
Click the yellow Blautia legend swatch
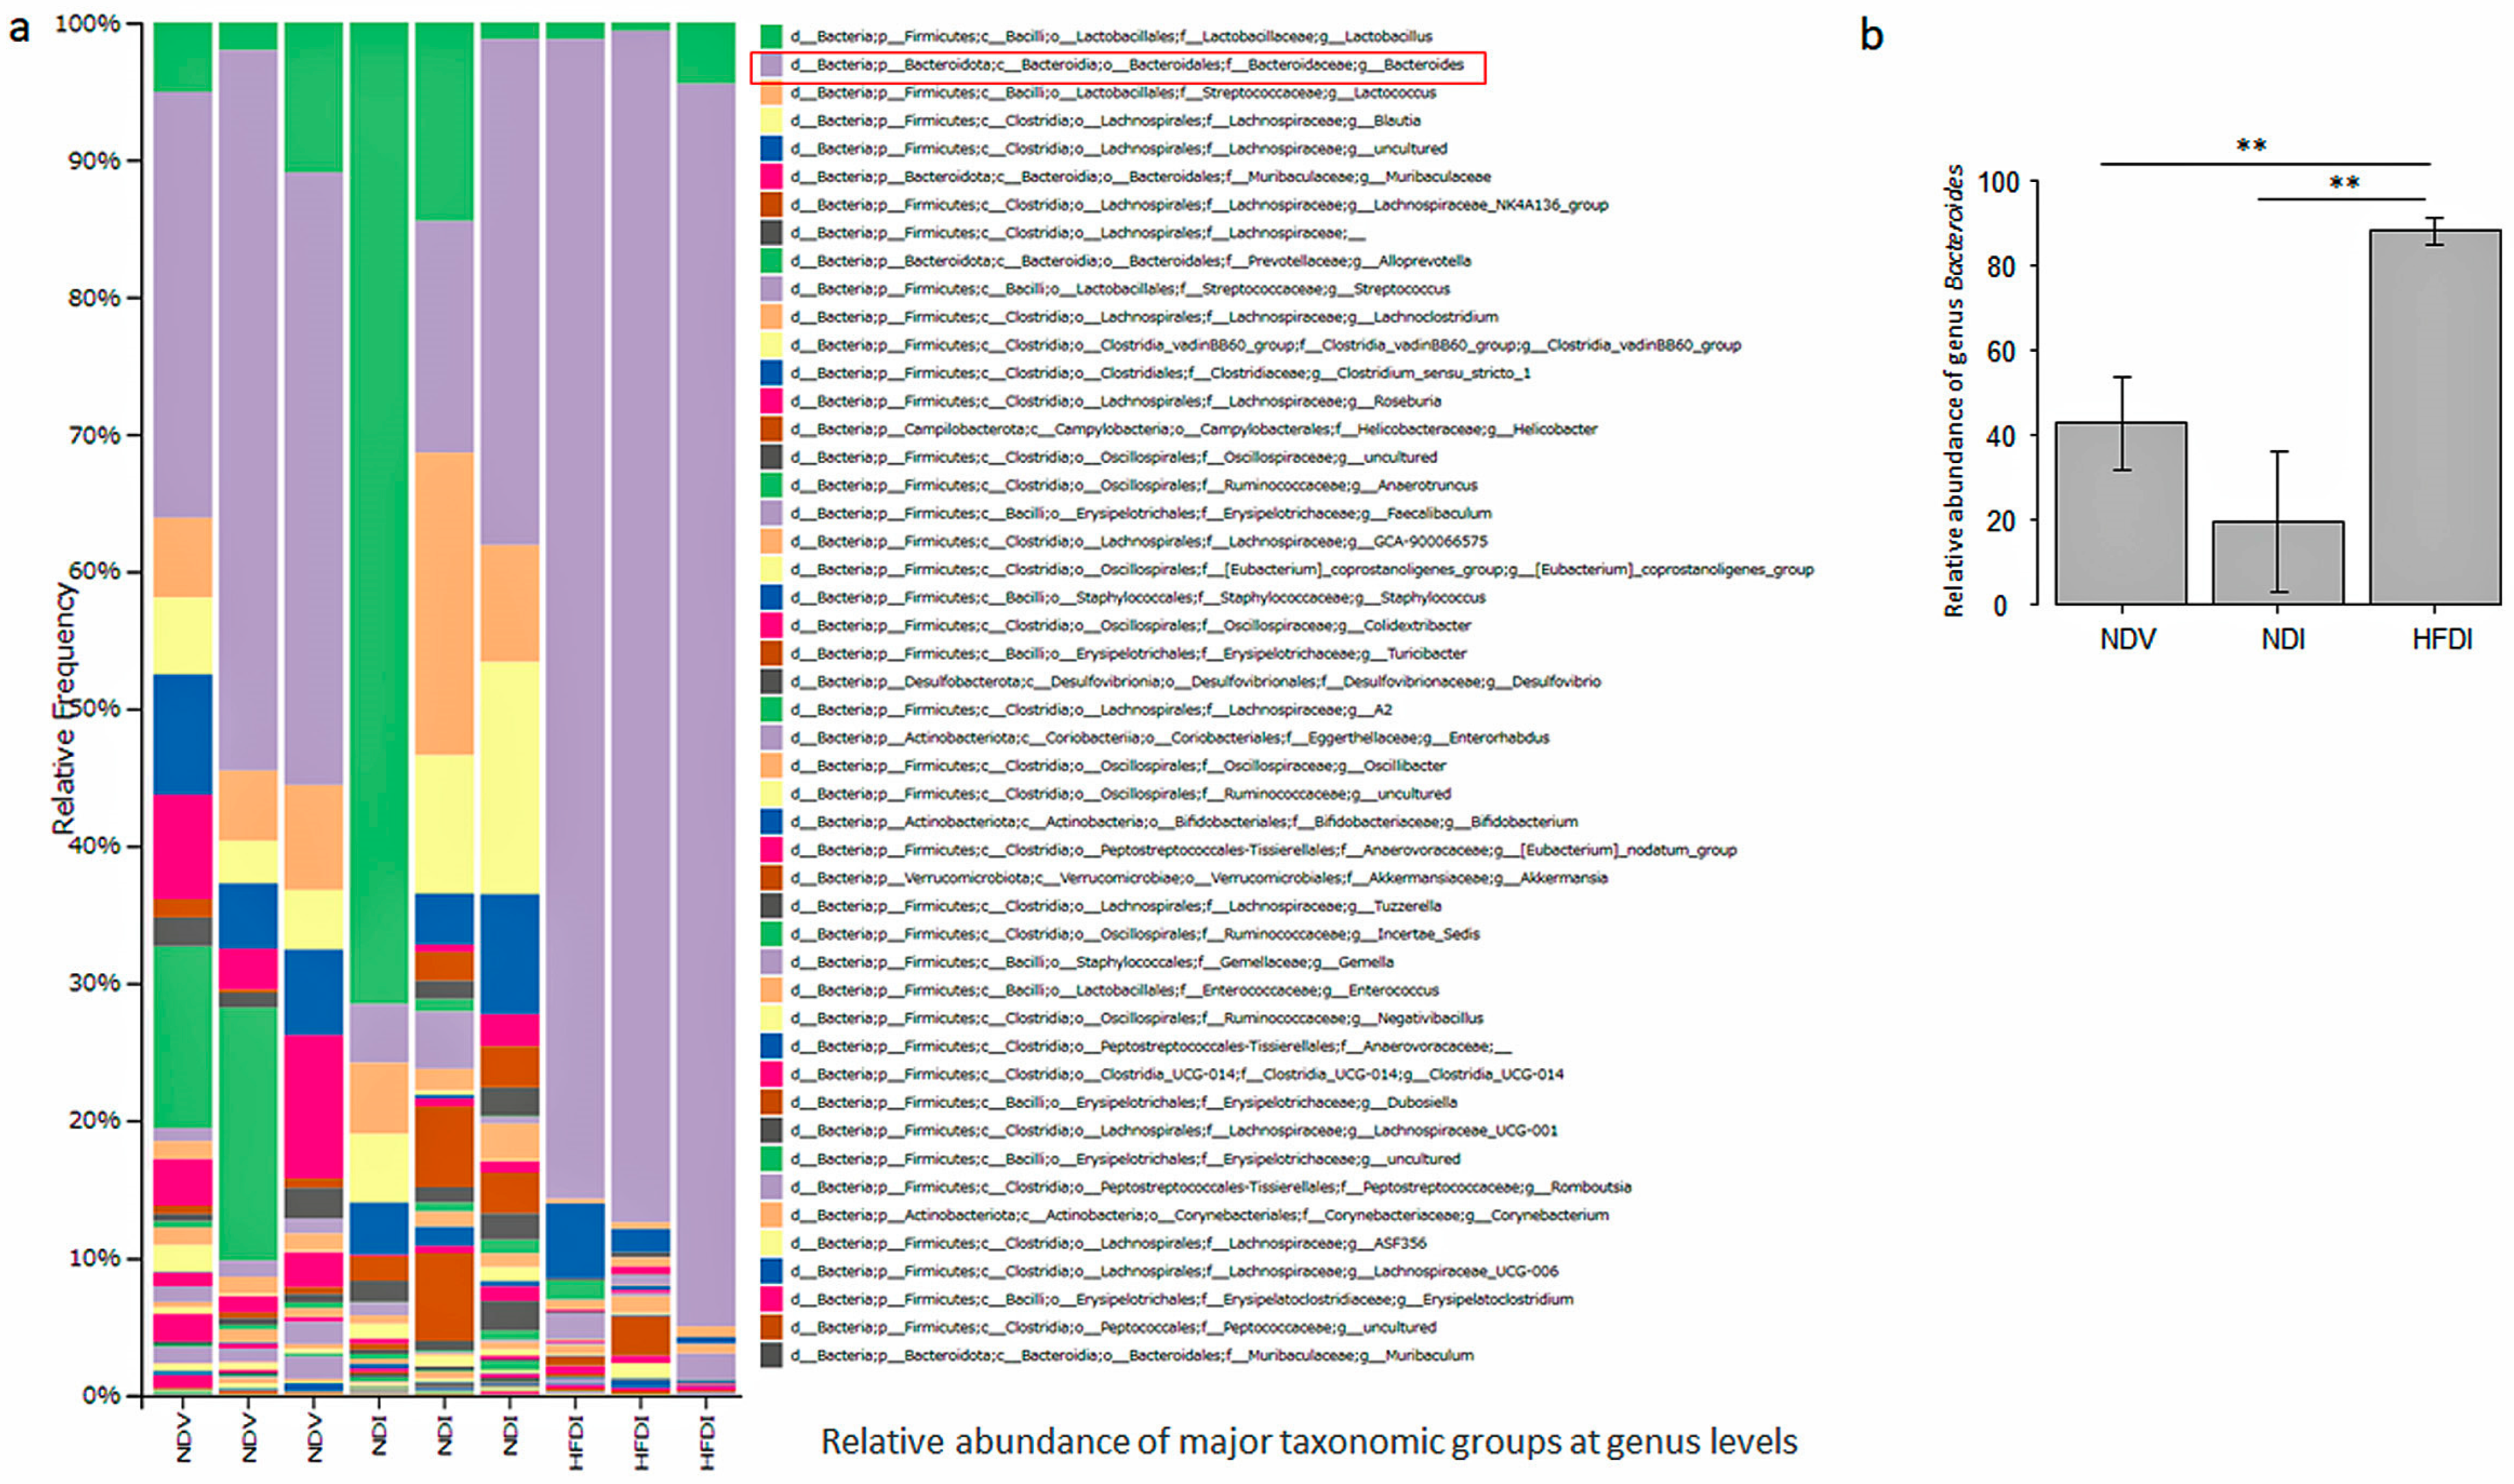(x=770, y=121)
